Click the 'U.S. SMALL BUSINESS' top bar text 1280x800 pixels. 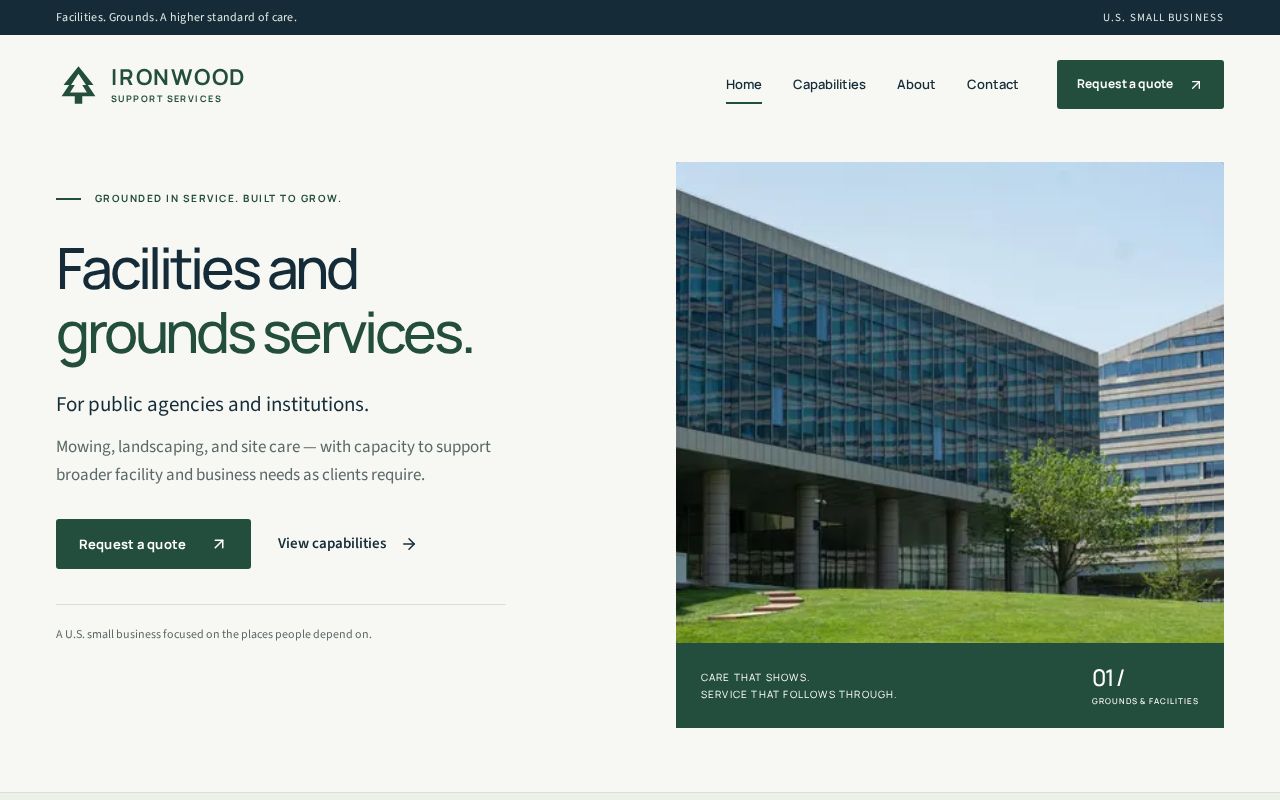1163,17
